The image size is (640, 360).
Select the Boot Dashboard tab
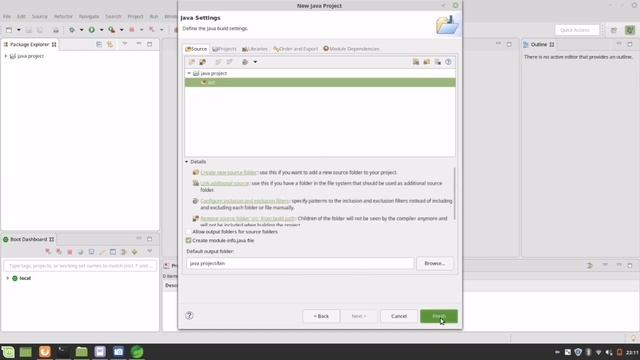click(29, 239)
